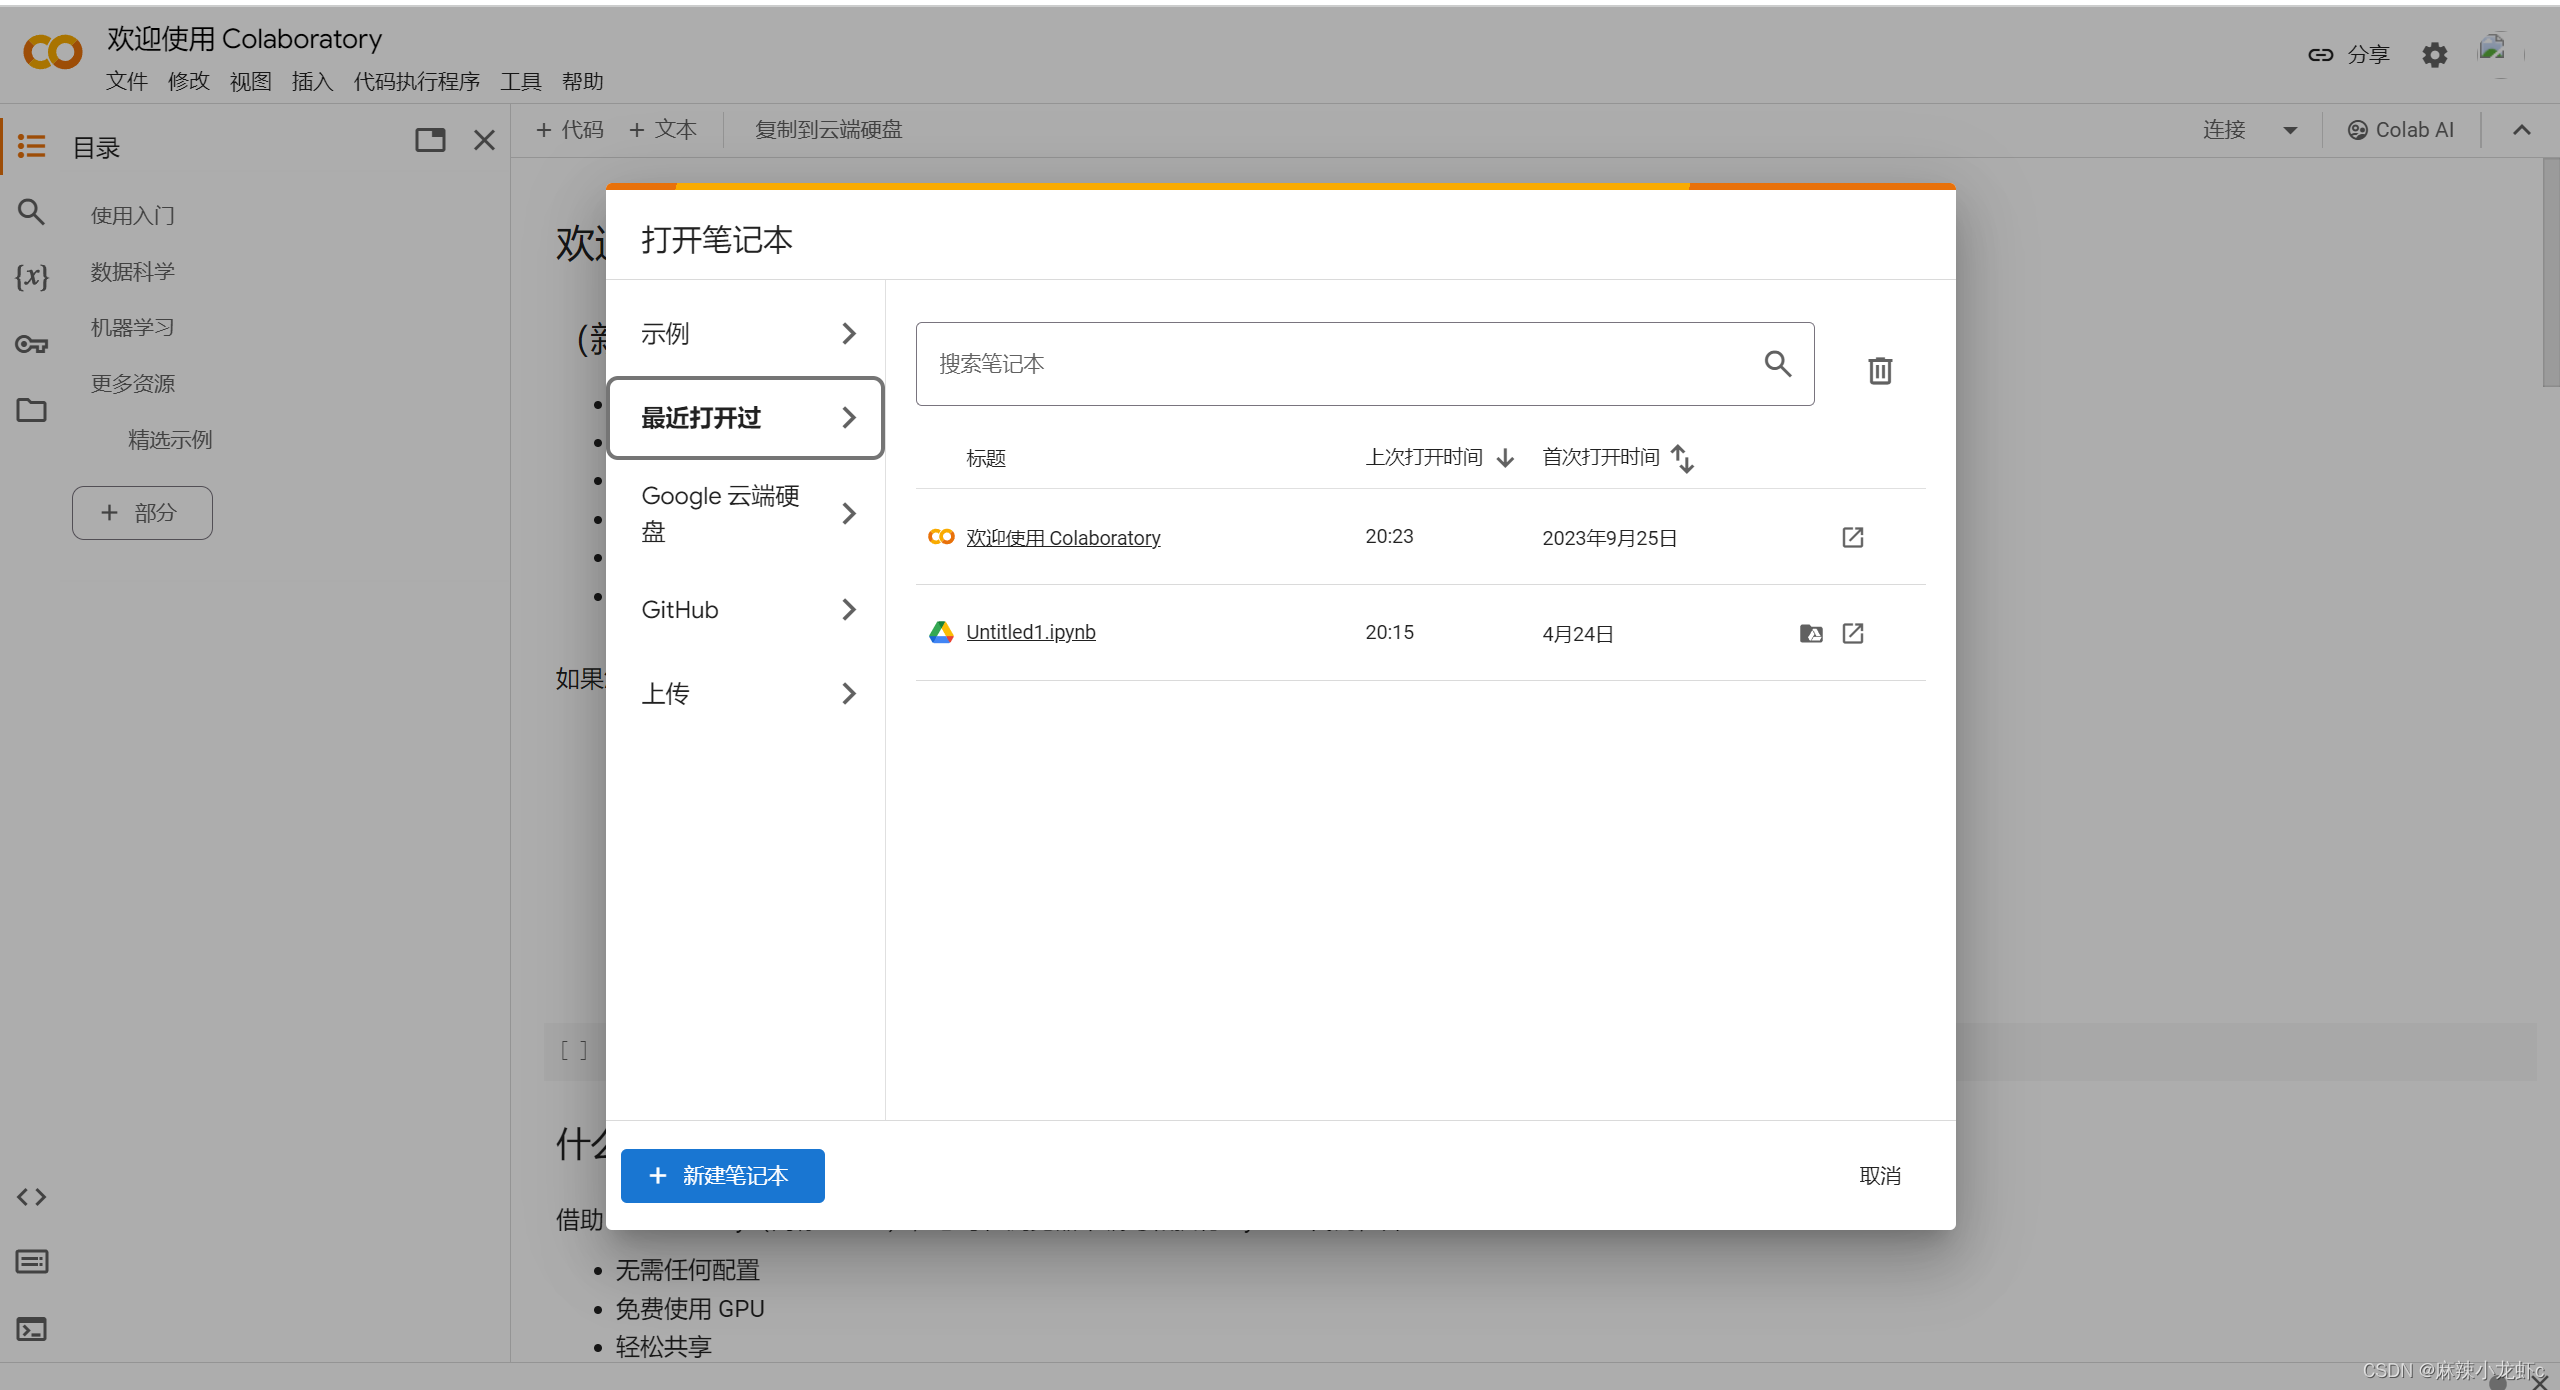Click the + 代码 toolbar button

pyautogui.click(x=570, y=130)
